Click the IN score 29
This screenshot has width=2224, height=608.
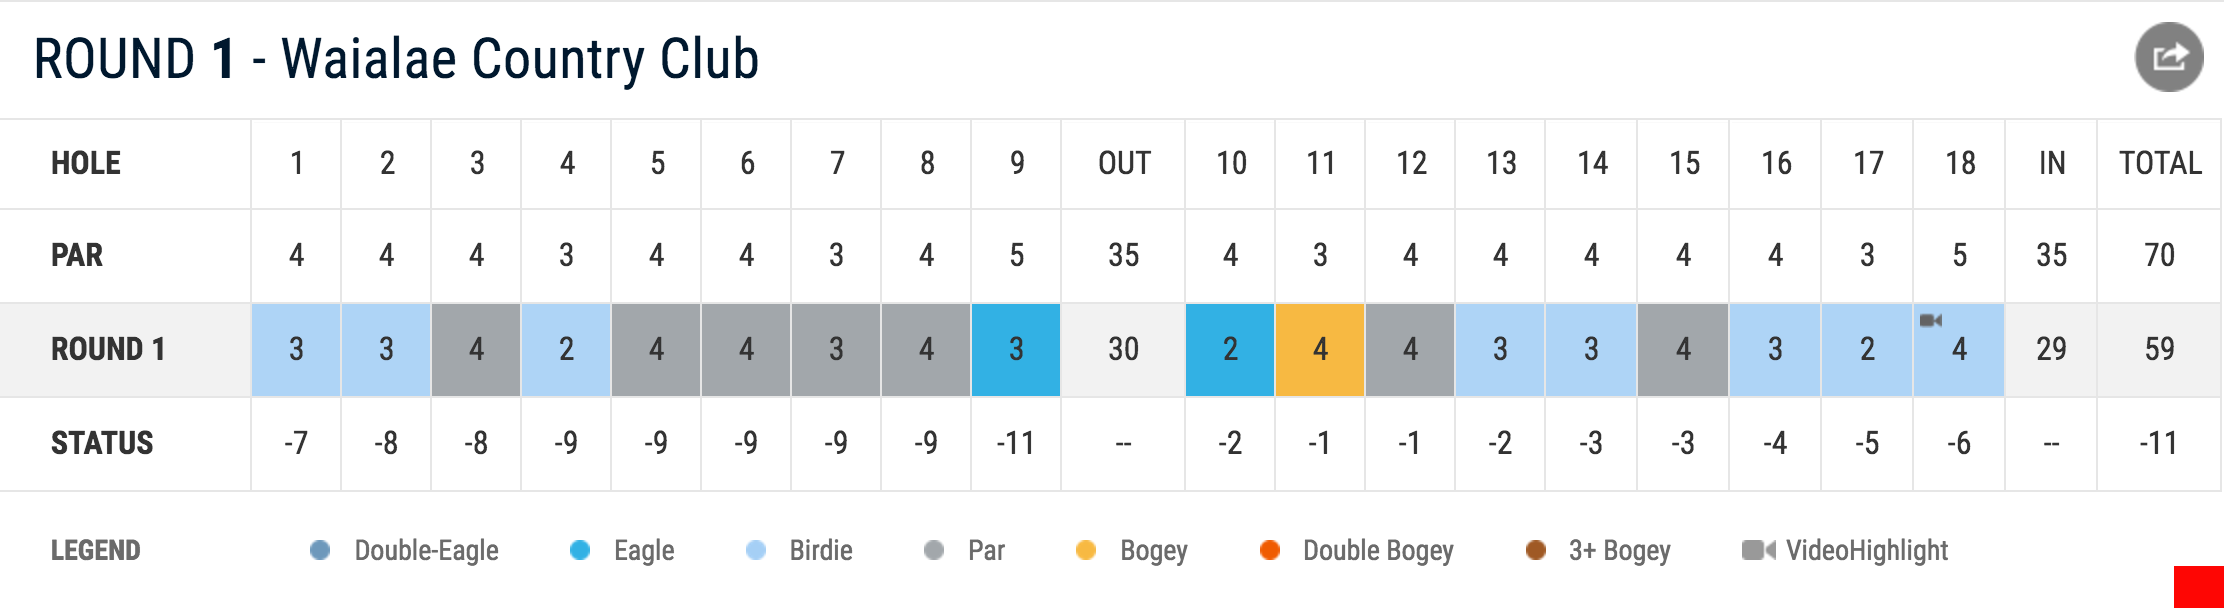tap(2051, 349)
